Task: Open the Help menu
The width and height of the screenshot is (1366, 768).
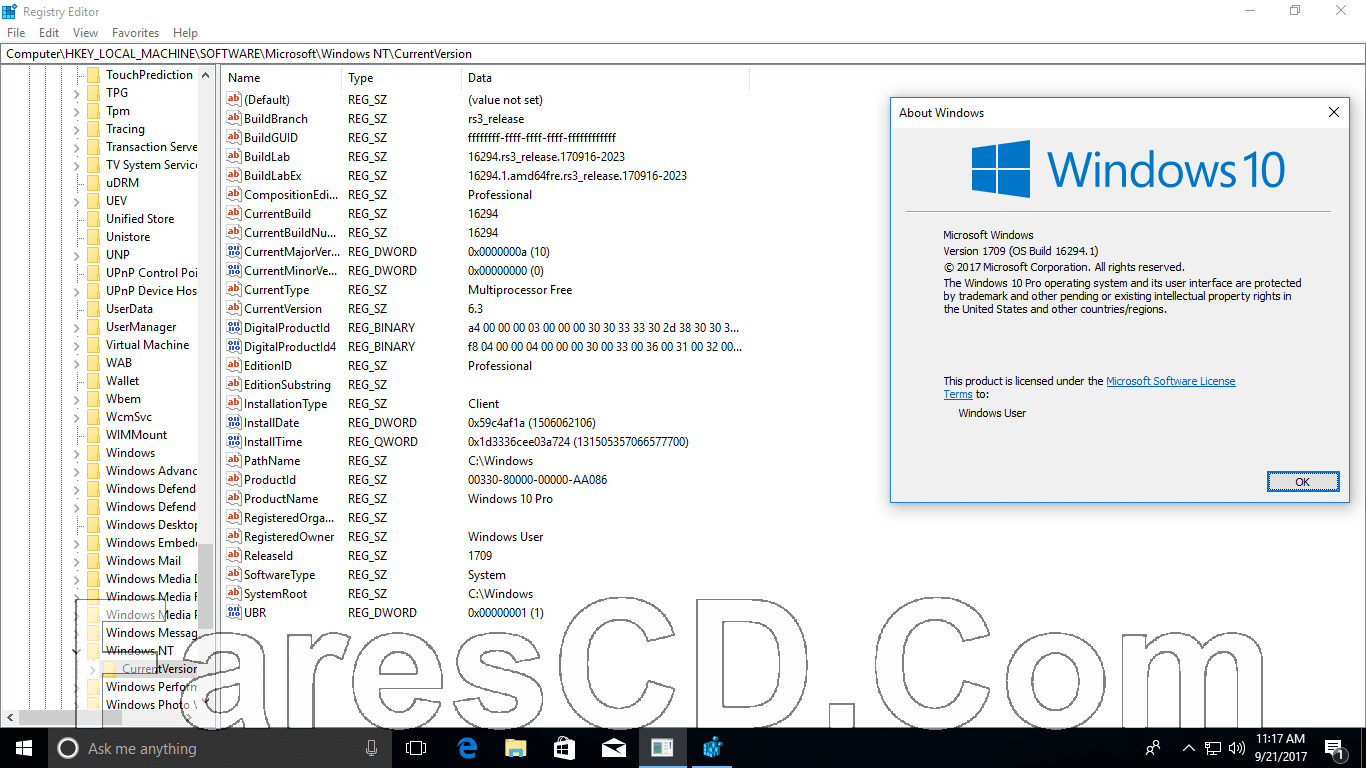Action: coord(185,33)
